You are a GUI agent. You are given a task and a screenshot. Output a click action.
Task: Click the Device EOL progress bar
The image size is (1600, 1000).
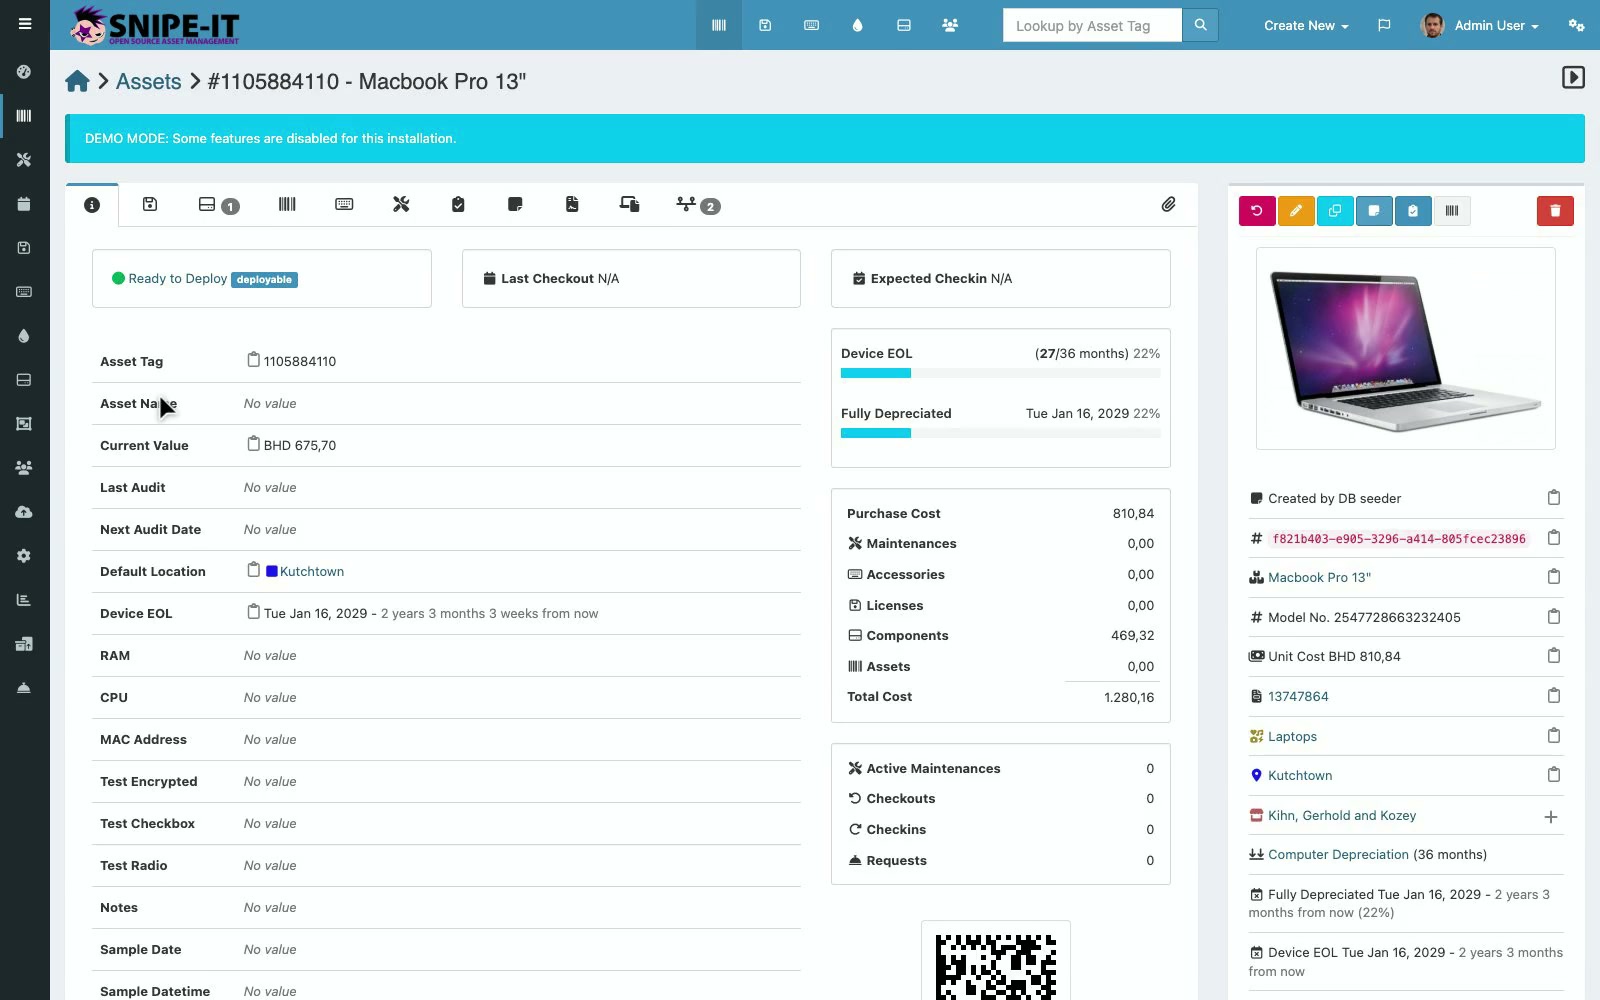point(1000,373)
